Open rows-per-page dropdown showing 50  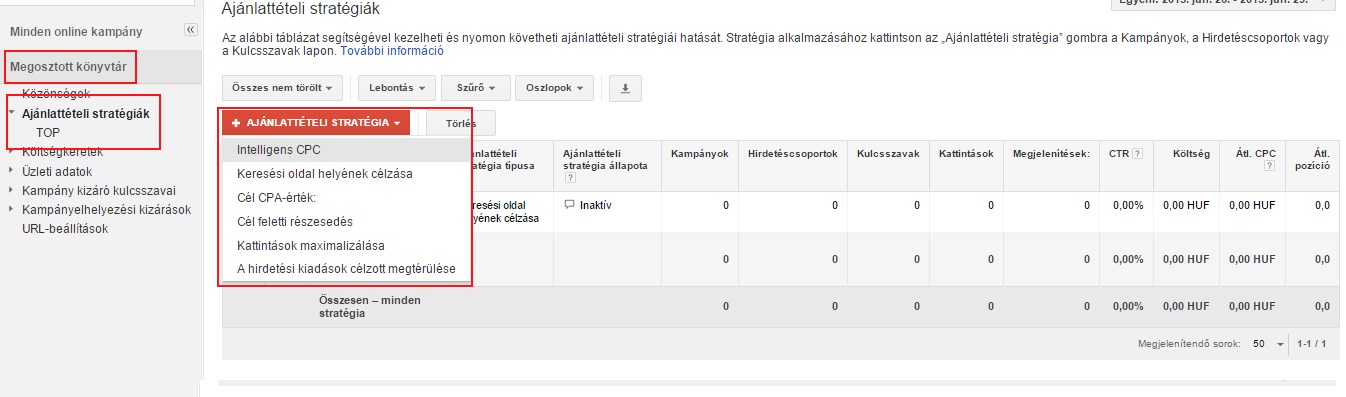[x=1267, y=343]
